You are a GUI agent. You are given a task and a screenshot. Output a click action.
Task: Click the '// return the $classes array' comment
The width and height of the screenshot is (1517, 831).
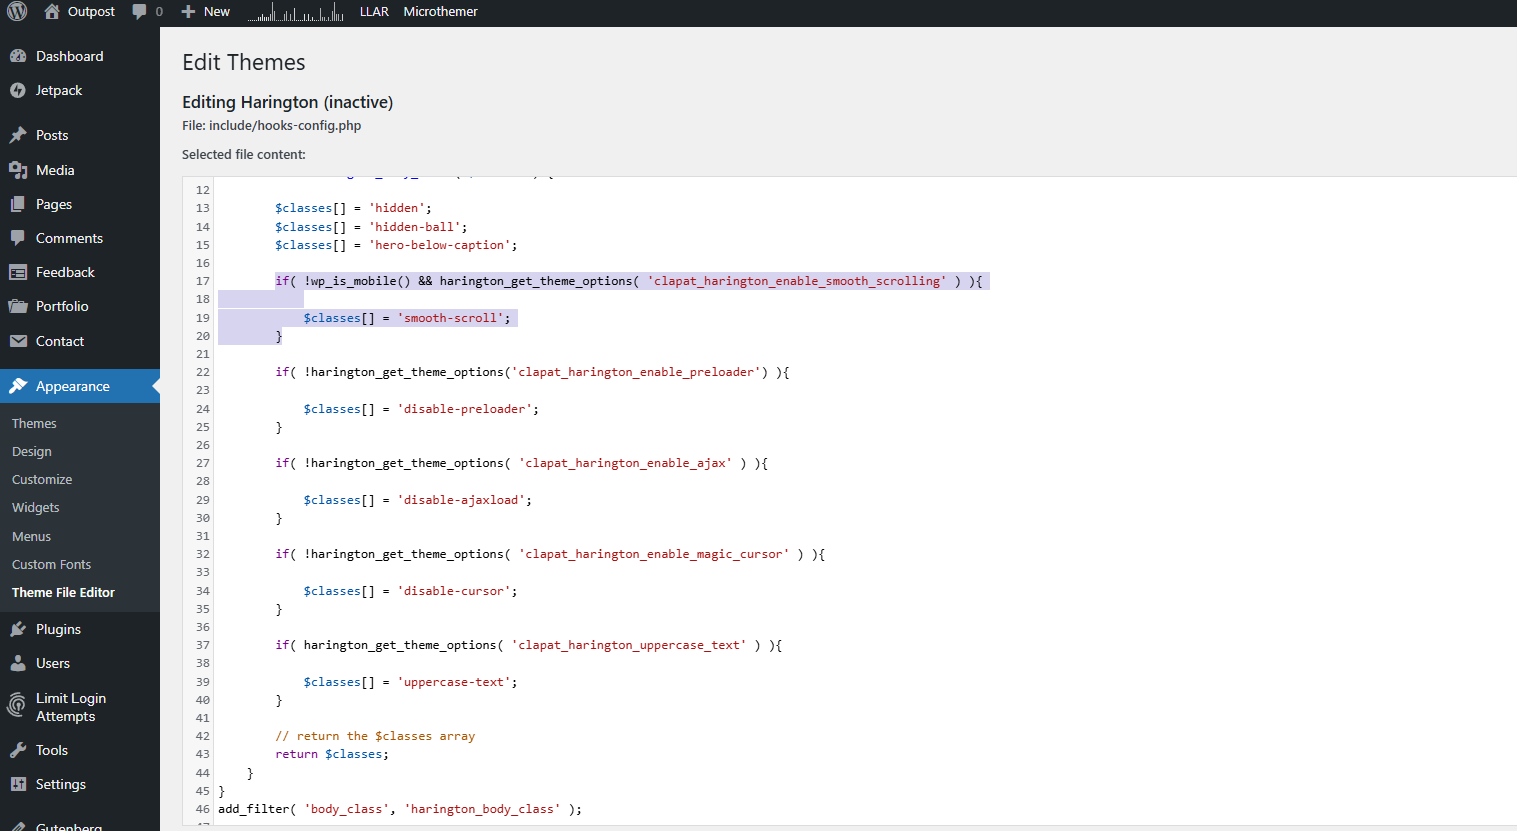(375, 736)
